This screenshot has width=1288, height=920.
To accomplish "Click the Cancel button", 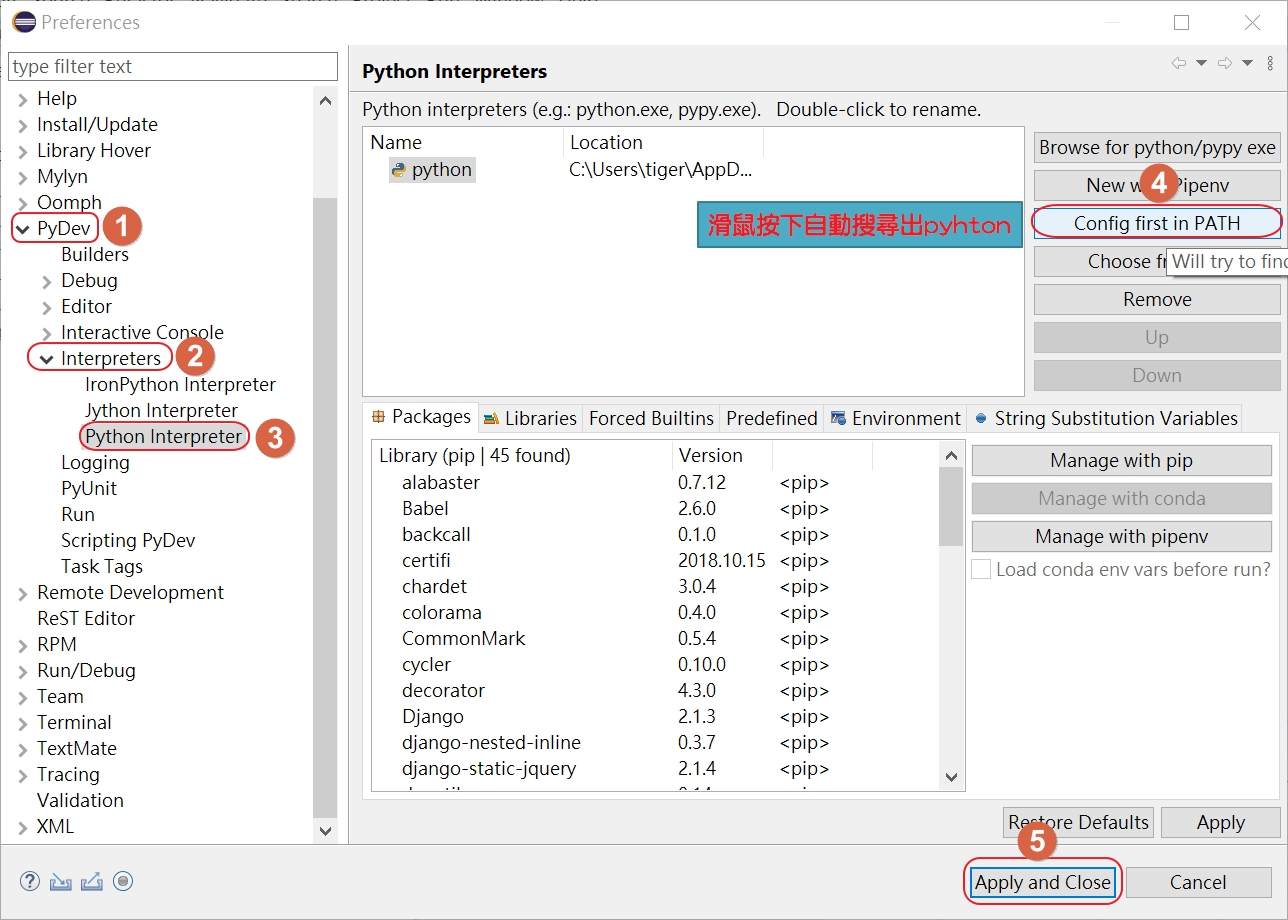I will [x=1198, y=882].
